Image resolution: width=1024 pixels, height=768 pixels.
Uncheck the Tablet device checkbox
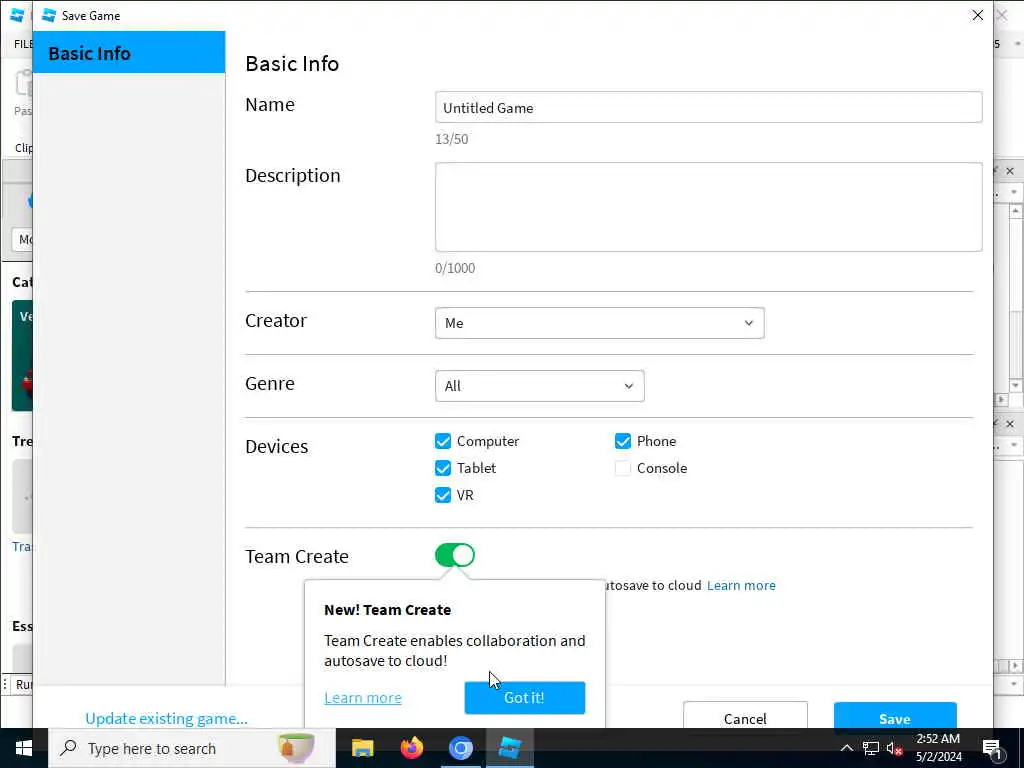pos(443,468)
